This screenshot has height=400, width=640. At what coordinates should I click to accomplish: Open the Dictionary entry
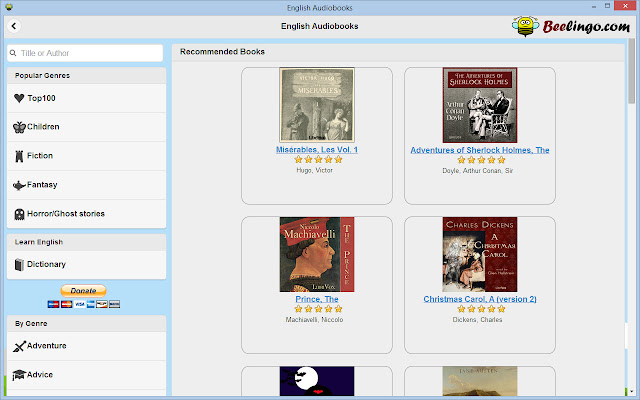tap(87, 264)
